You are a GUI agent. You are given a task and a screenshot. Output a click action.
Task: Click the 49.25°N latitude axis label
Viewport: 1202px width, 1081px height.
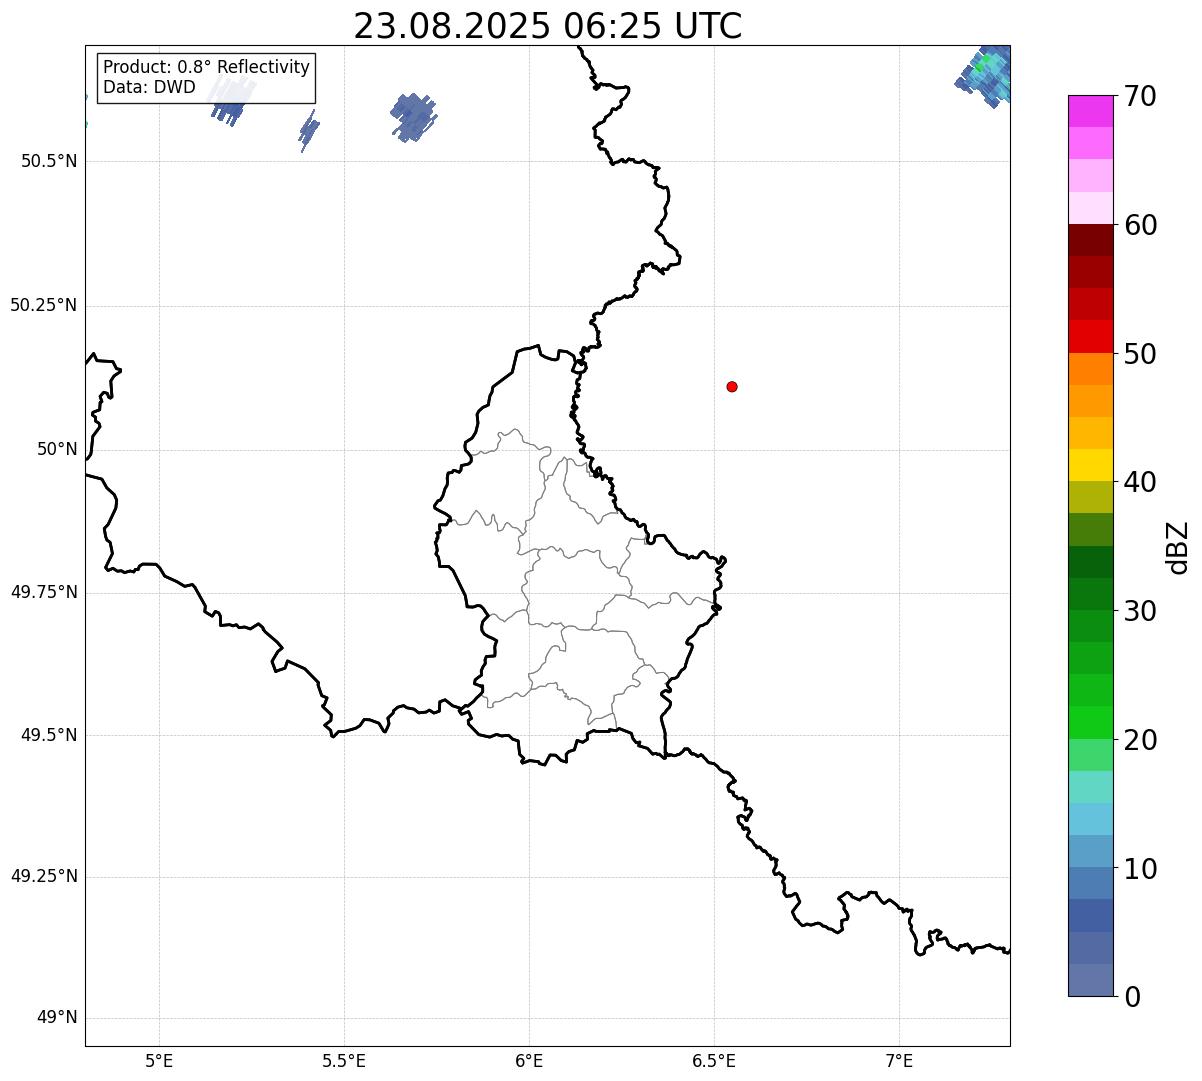[x=44, y=876]
